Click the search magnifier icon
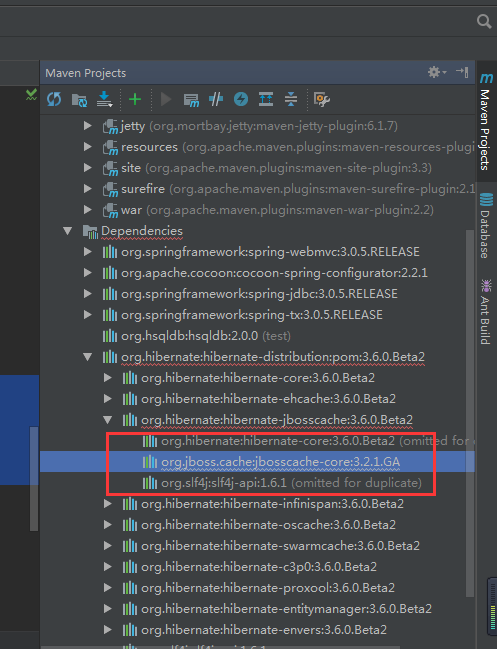 484,21
